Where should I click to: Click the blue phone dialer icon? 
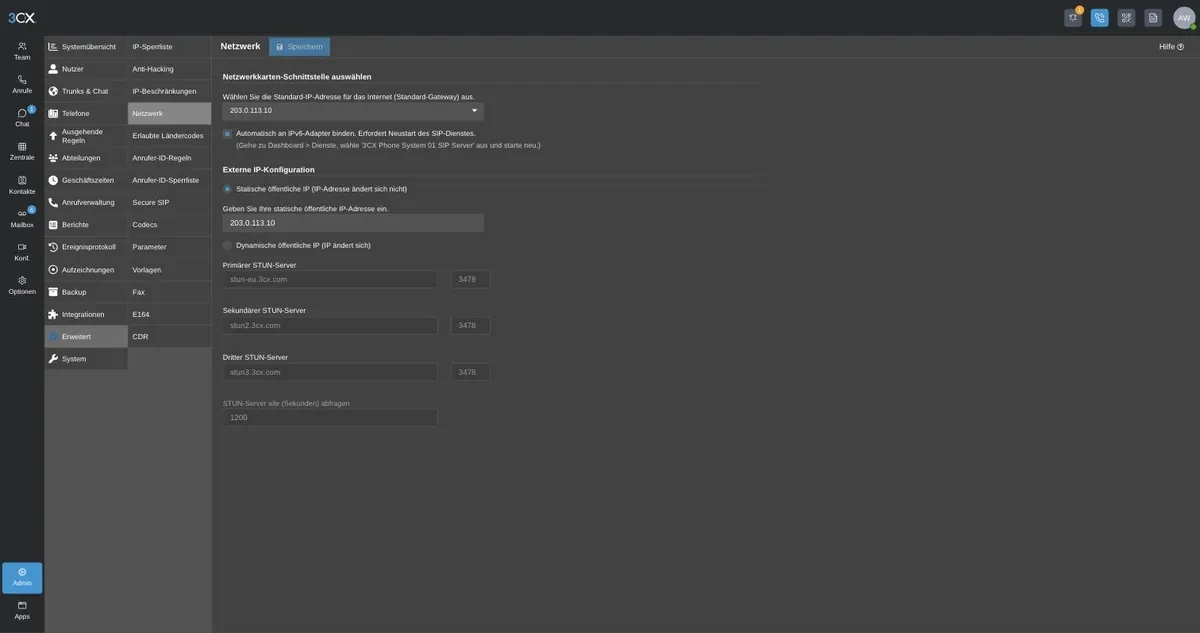click(1100, 17)
